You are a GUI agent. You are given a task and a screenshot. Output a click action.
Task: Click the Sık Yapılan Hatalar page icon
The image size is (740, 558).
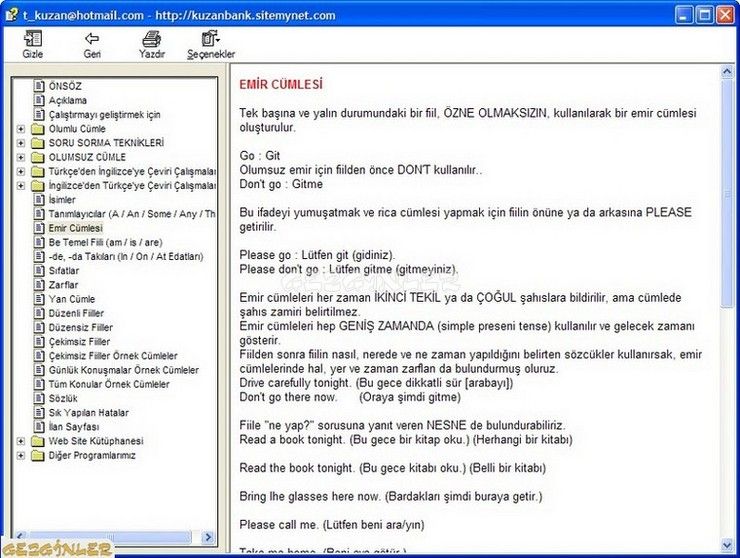click(39, 412)
